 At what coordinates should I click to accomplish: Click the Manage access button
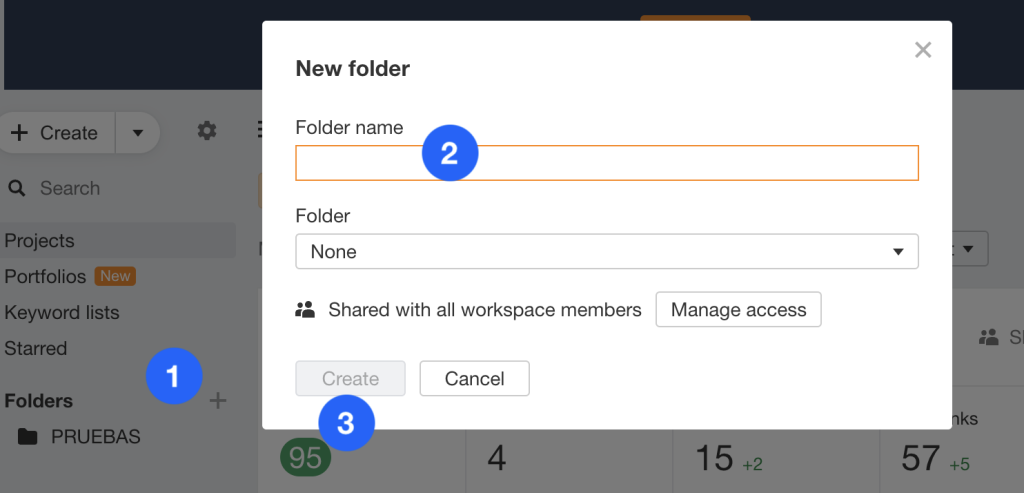(738, 310)
